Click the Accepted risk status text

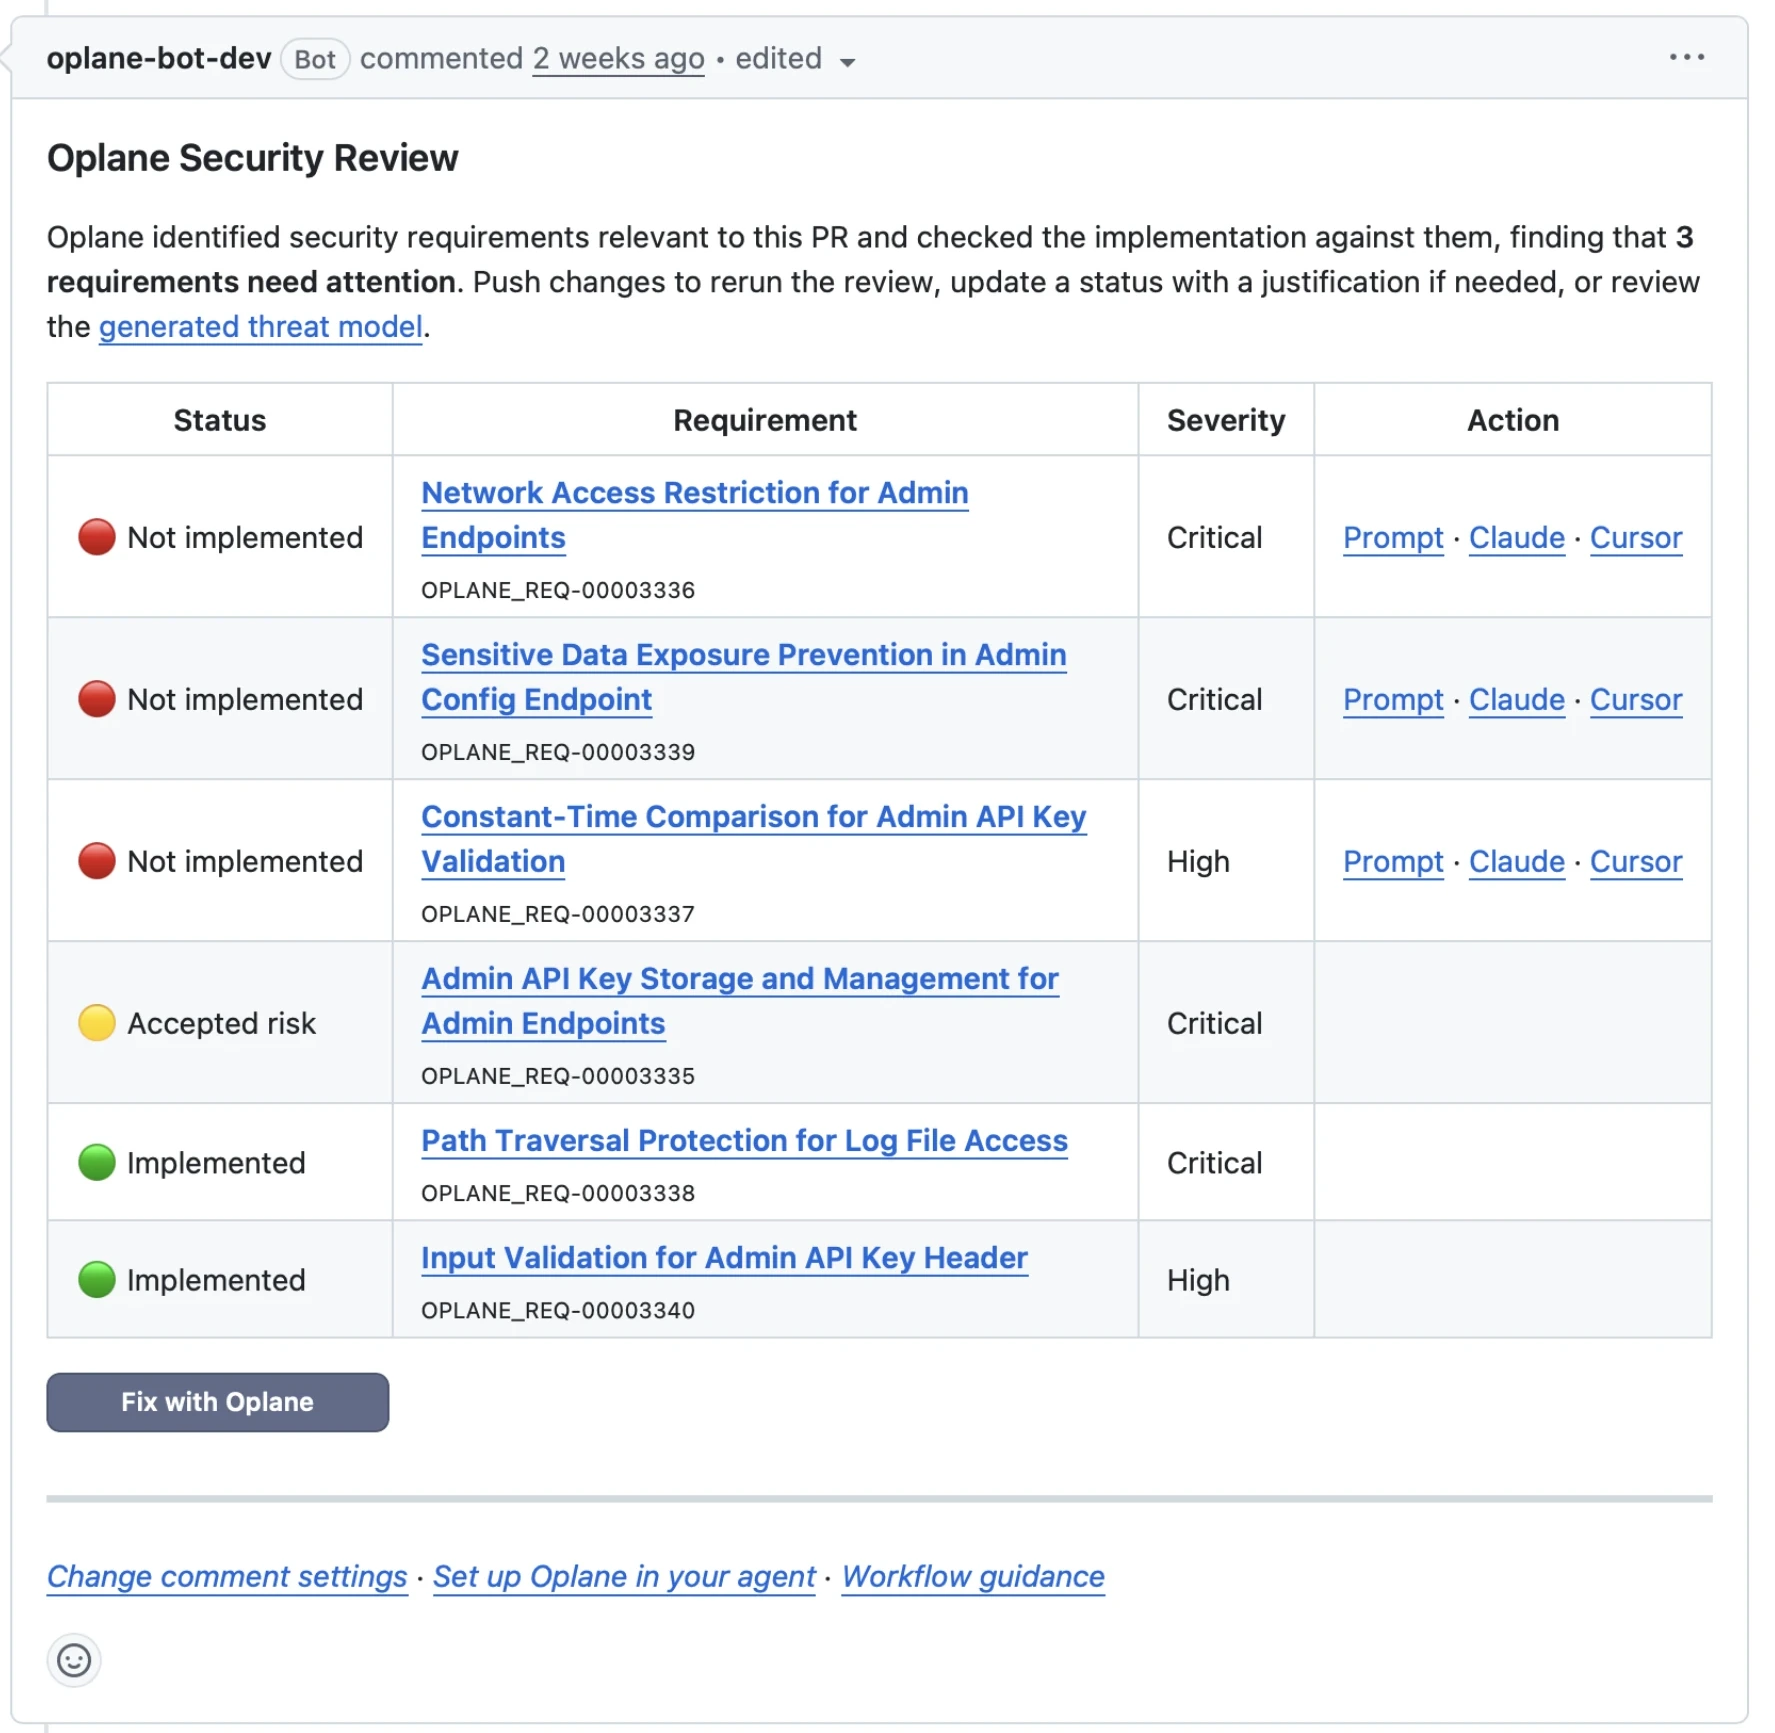pos(221,1023)
